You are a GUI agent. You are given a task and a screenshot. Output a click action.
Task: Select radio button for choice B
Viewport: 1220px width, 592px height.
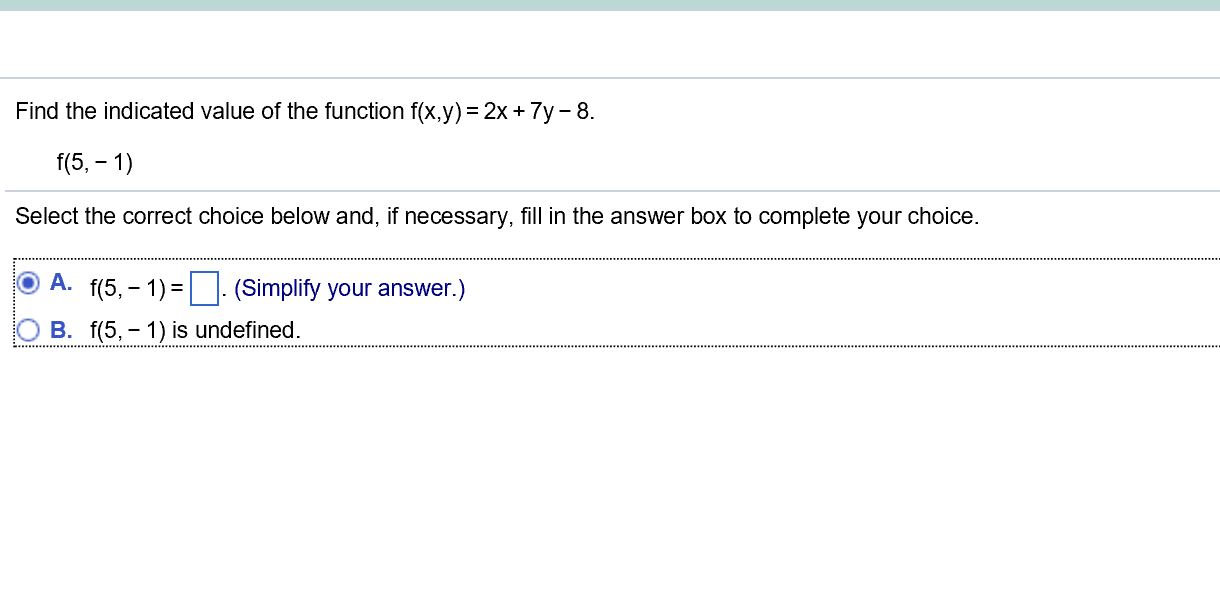pyautogui.click(x=30, y=329)
